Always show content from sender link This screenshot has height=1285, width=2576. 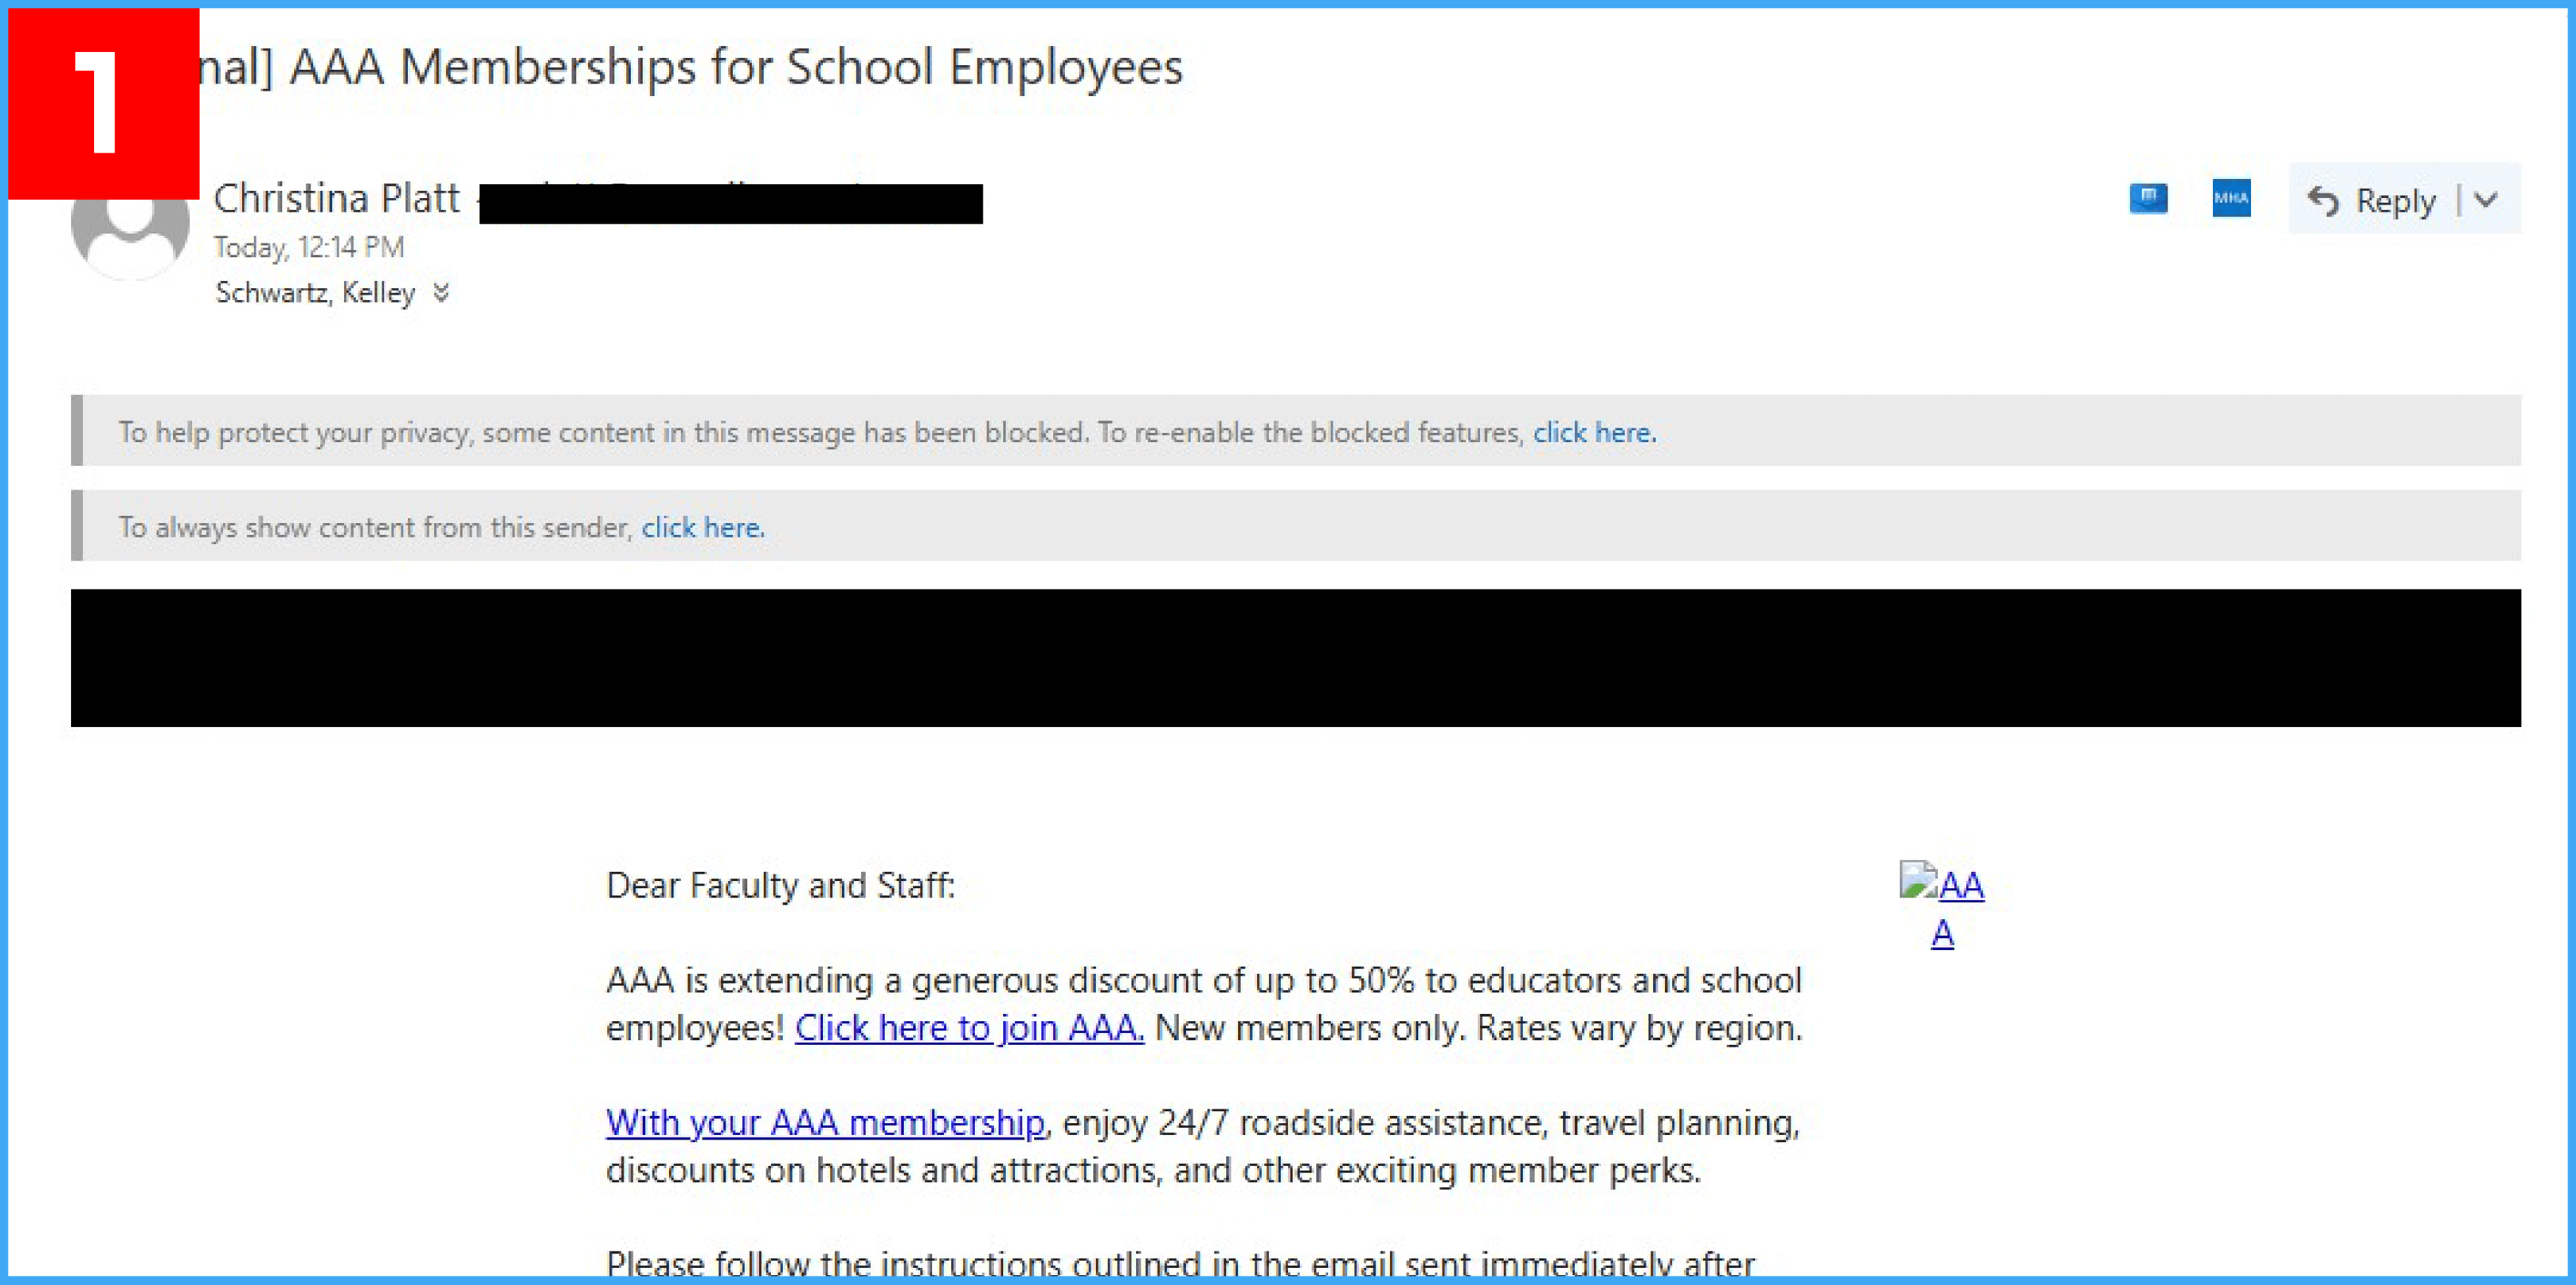coord(702,527)
